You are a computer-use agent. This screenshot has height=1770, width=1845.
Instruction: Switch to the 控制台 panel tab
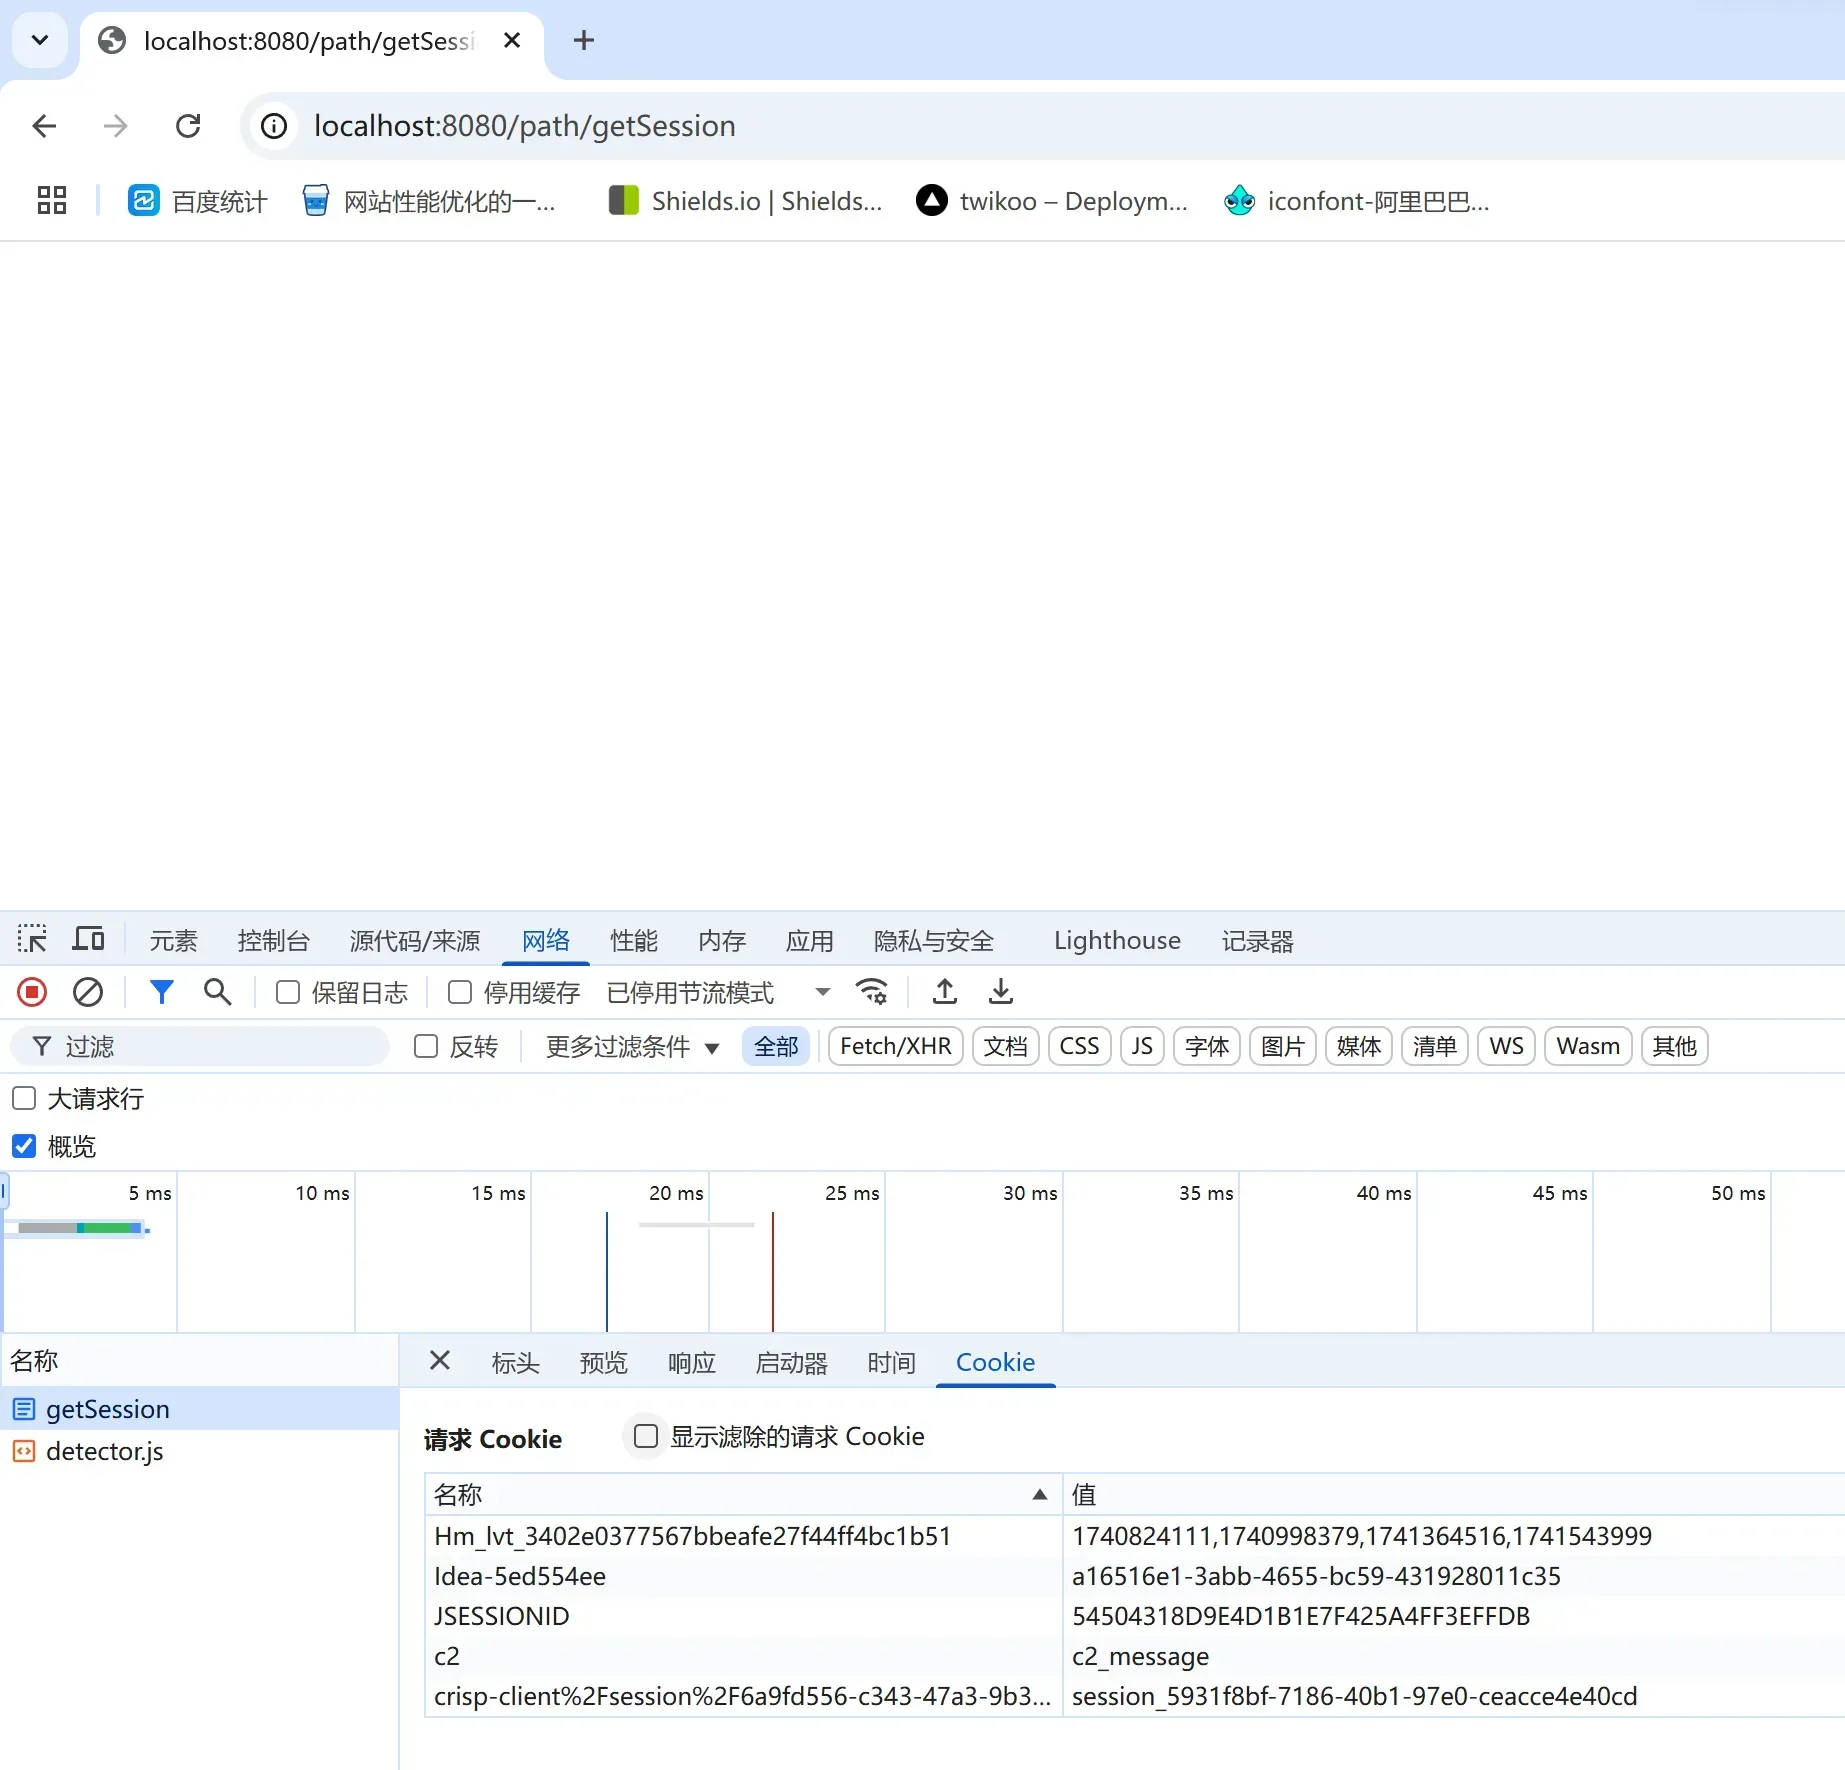click(x=273, y=941)
